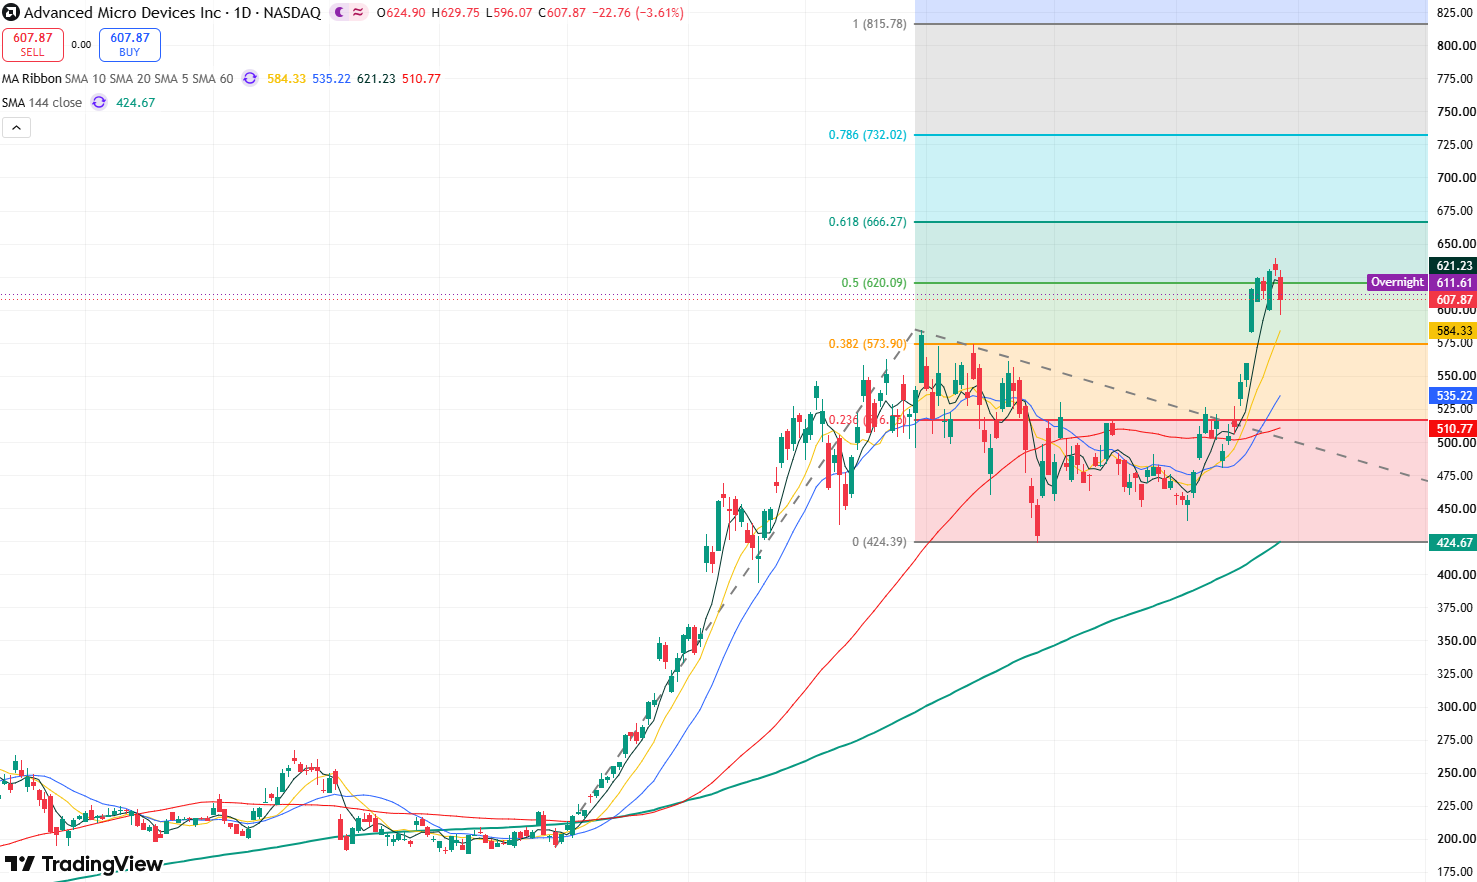Click the yellow 584.33 price tag on axis
This screenshot has width=1477, height=882.
point(1454,331)
